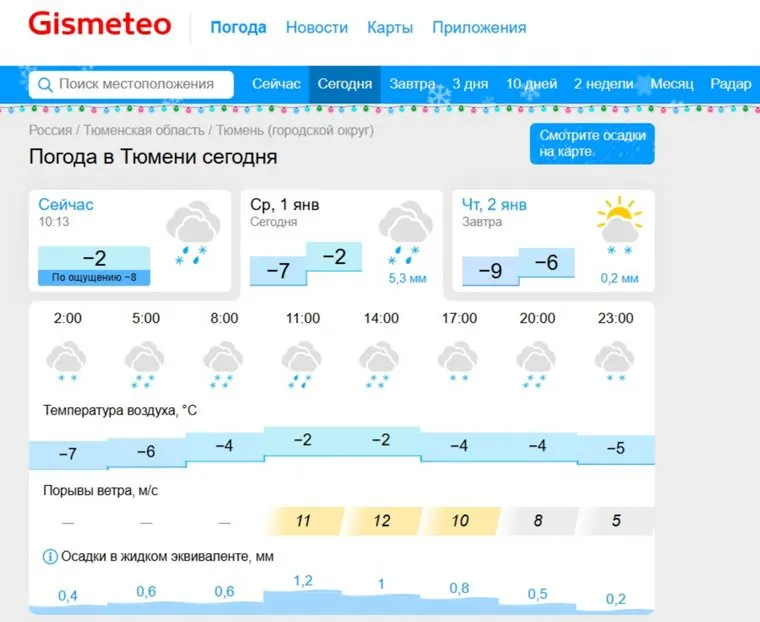
Task: Open the Сегодня forecast tab
Action: (x=344, y=84)
